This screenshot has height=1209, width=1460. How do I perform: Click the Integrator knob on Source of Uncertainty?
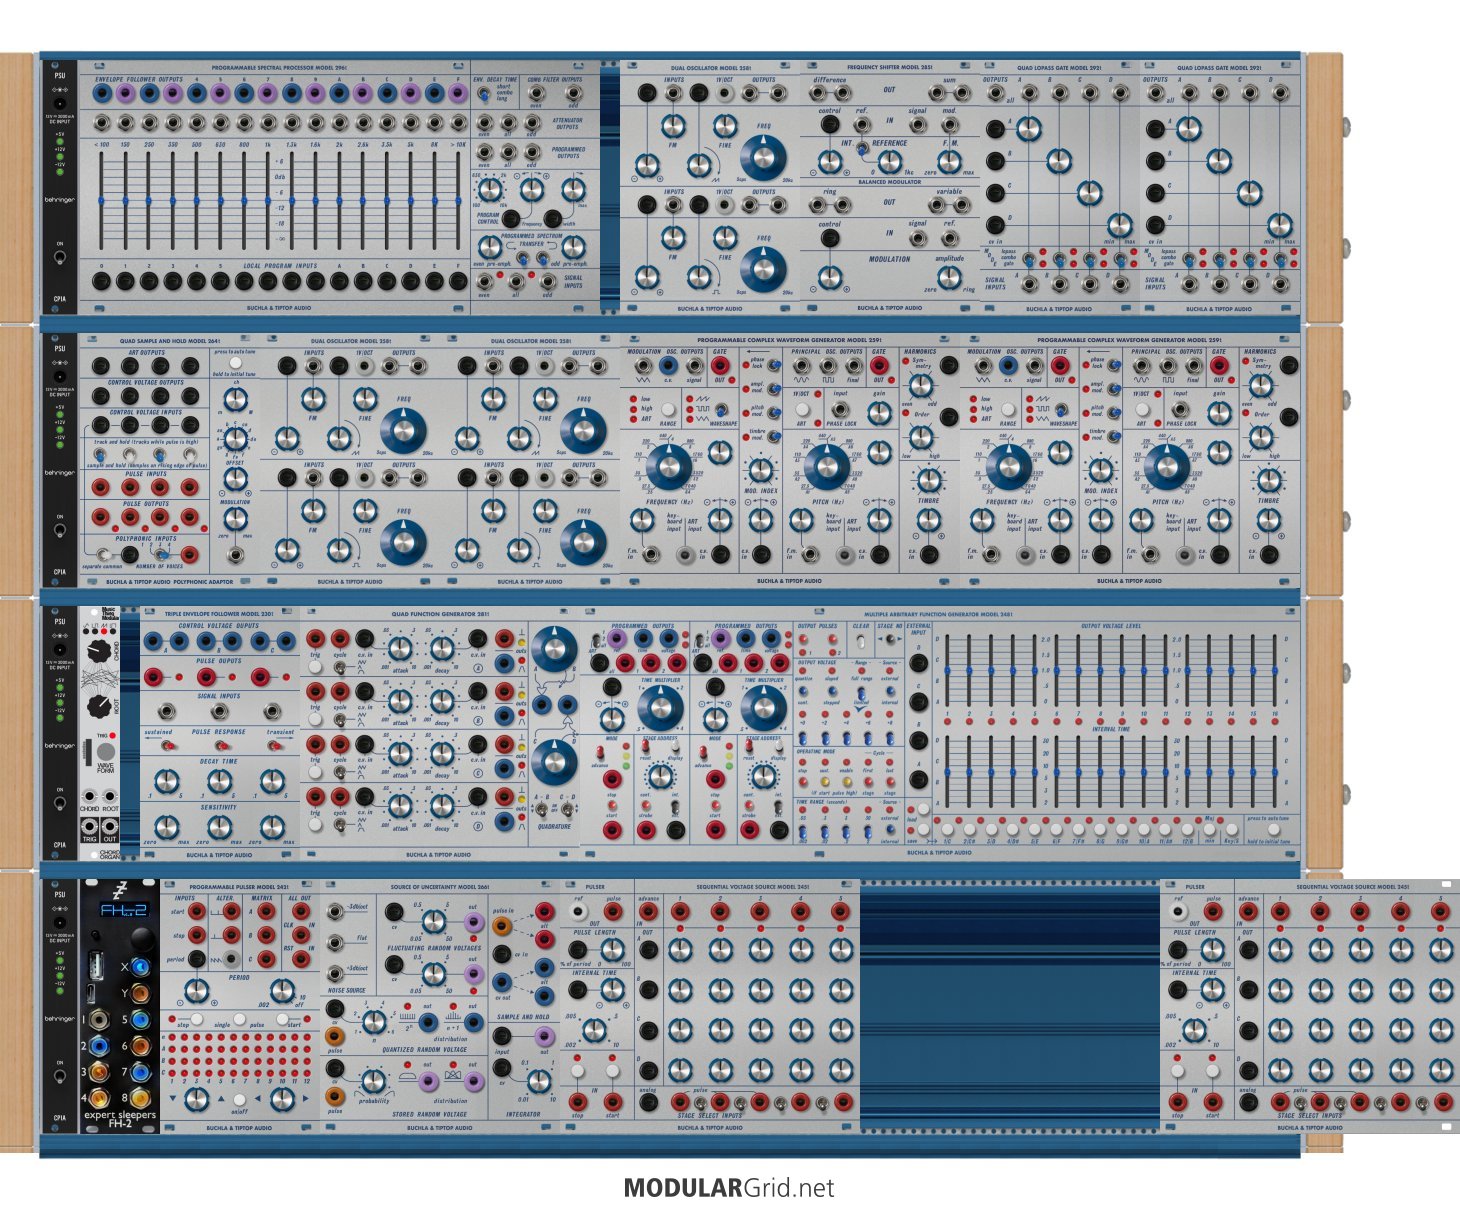[538, 1080]
